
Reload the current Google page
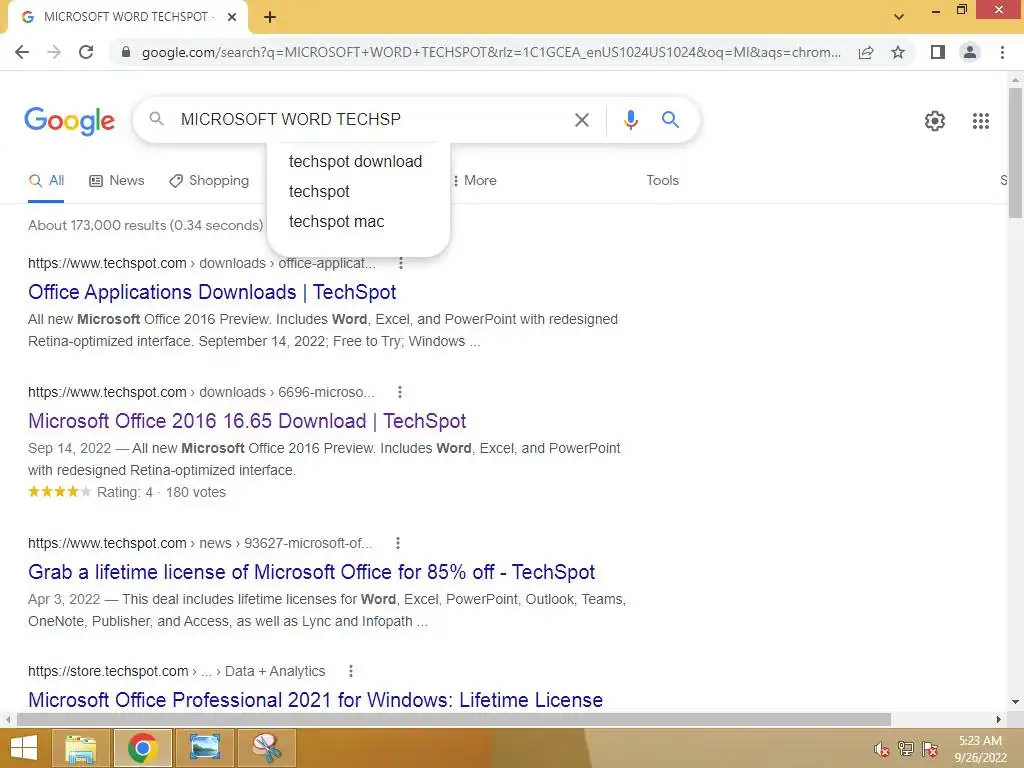[86, 52]
